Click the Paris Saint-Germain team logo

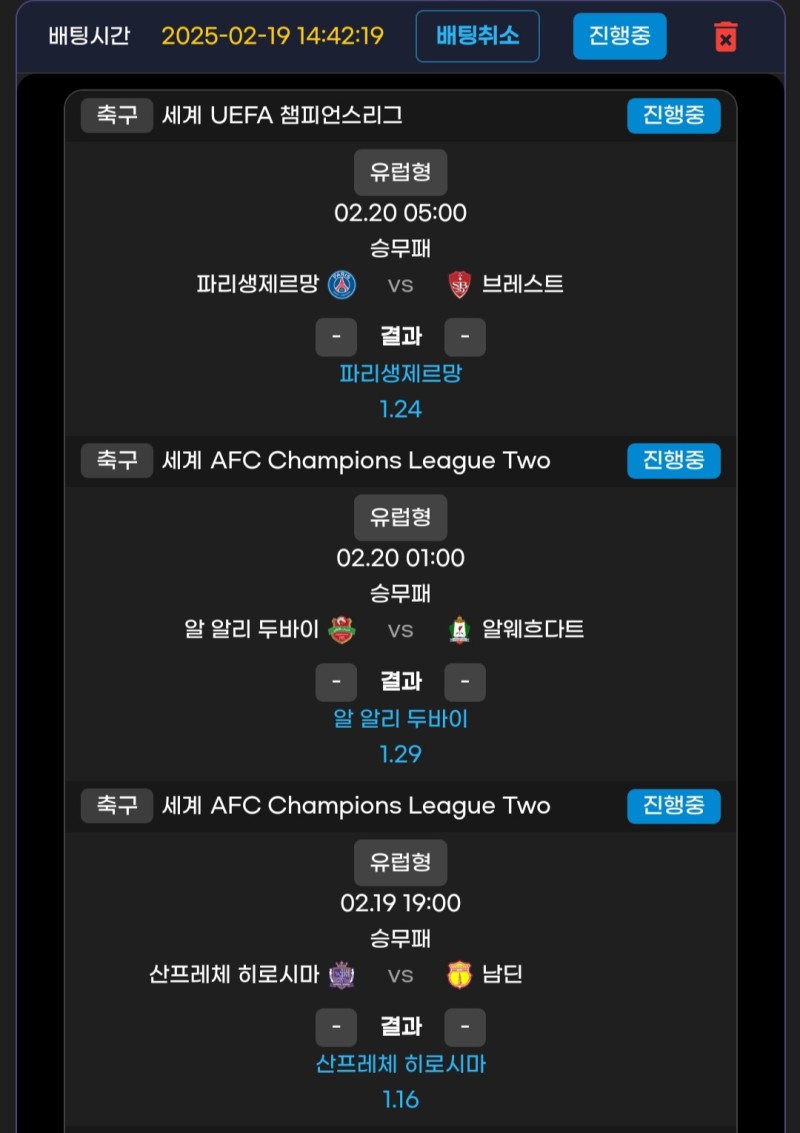(x=342, y=285)
